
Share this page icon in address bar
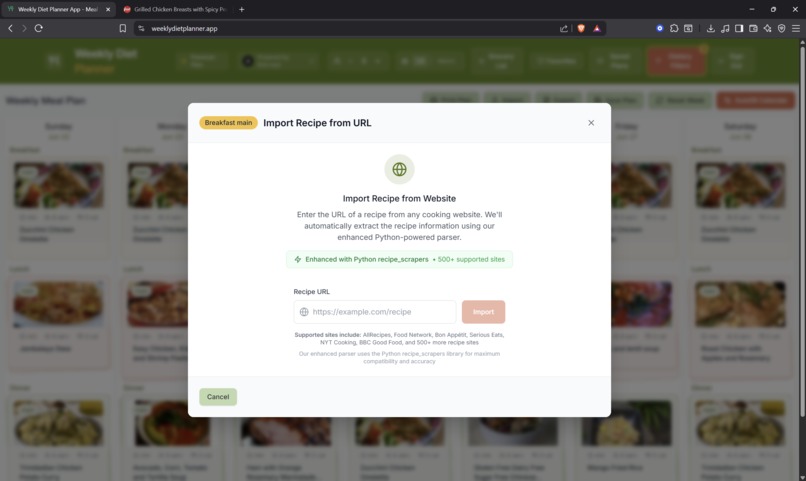(564, 28)
